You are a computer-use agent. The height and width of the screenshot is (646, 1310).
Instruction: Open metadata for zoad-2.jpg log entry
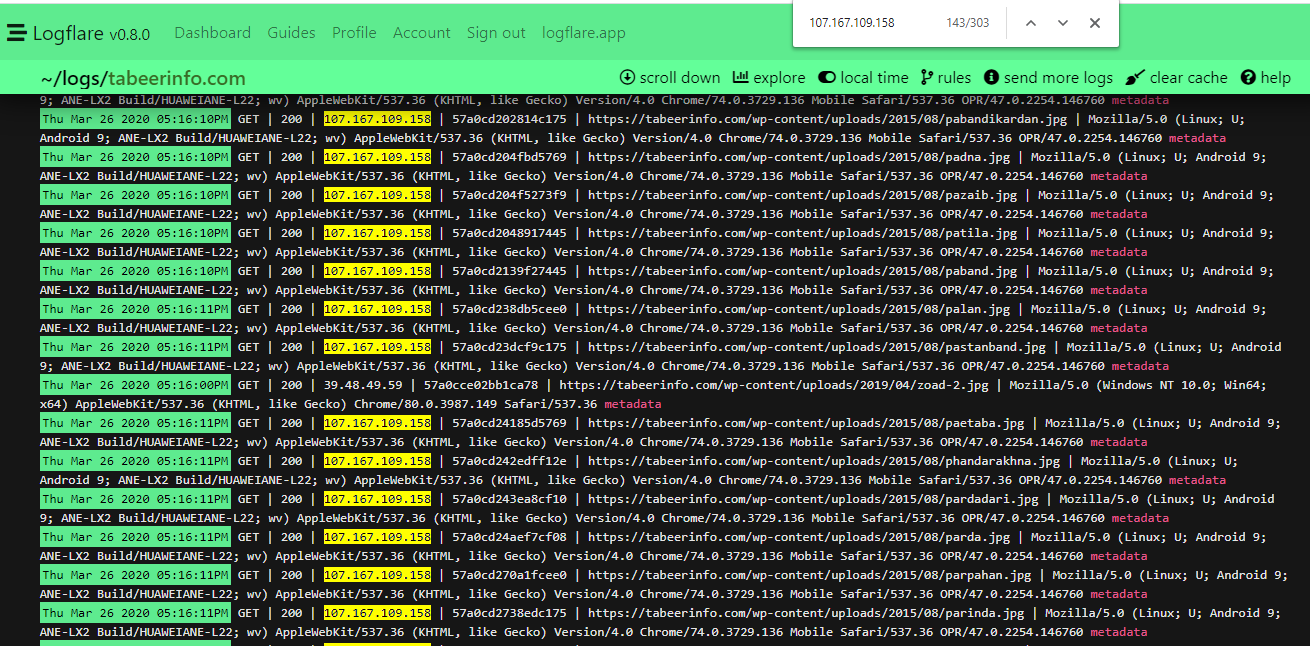tap(633, 404)
